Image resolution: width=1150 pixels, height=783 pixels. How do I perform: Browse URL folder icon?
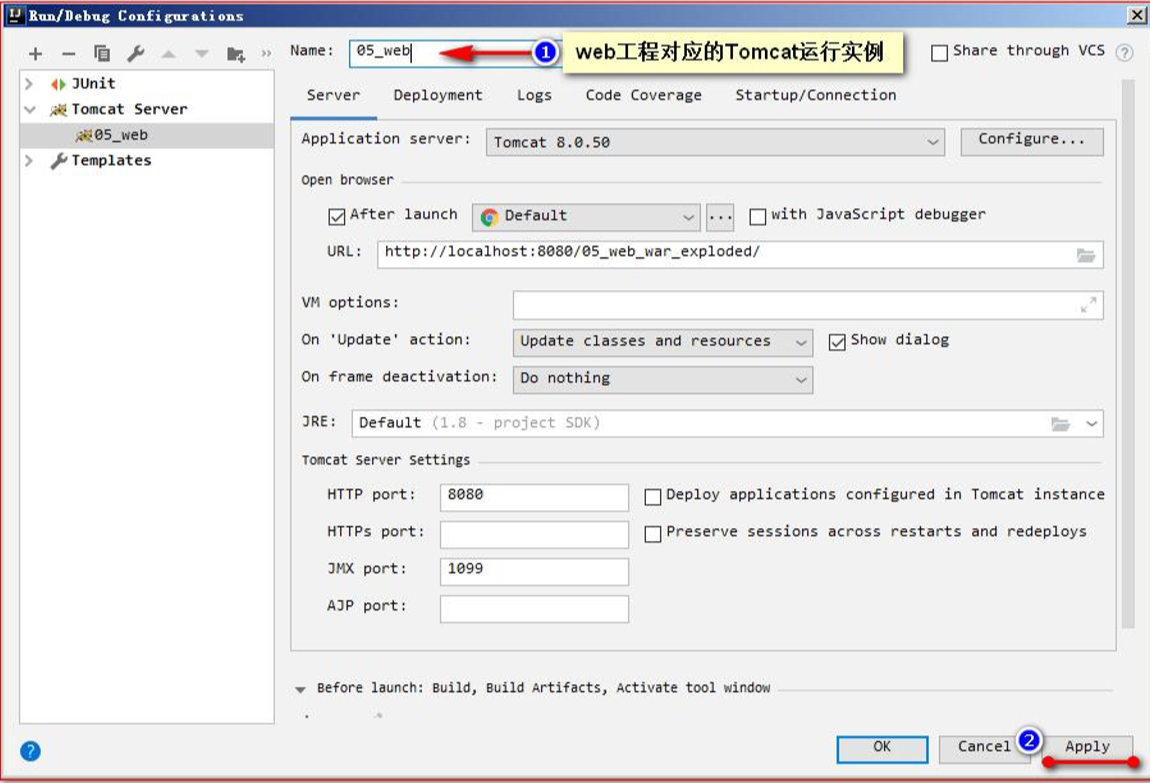1085,255
